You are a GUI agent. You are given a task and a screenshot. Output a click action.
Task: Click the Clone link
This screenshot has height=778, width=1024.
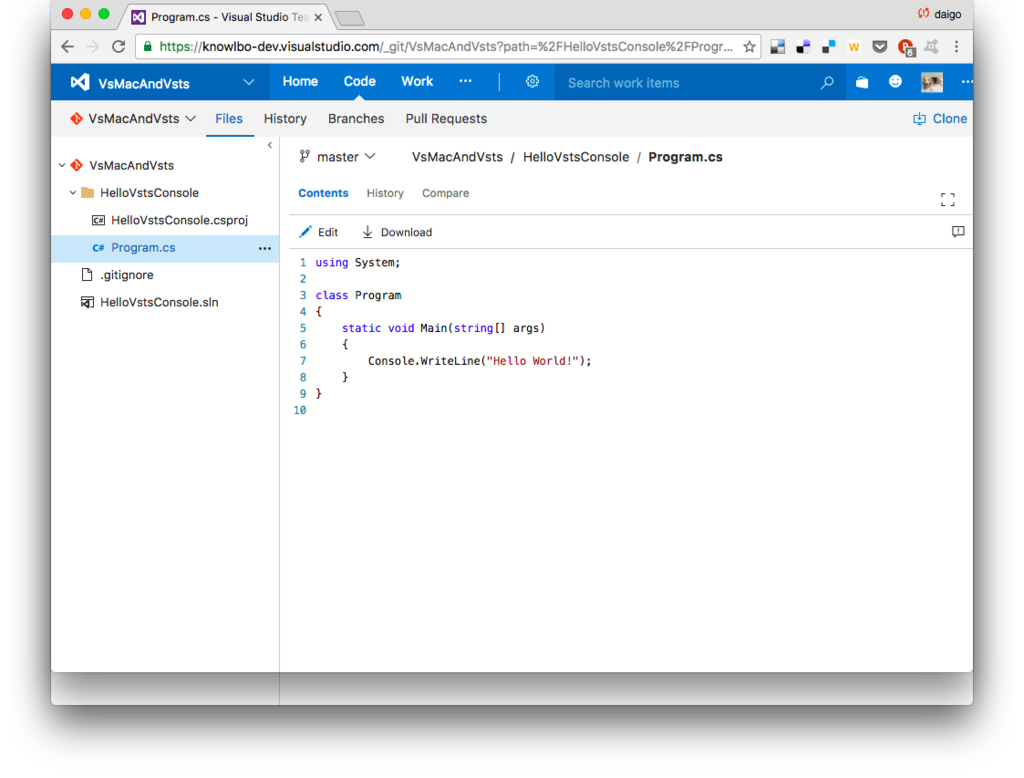(950, 119)
